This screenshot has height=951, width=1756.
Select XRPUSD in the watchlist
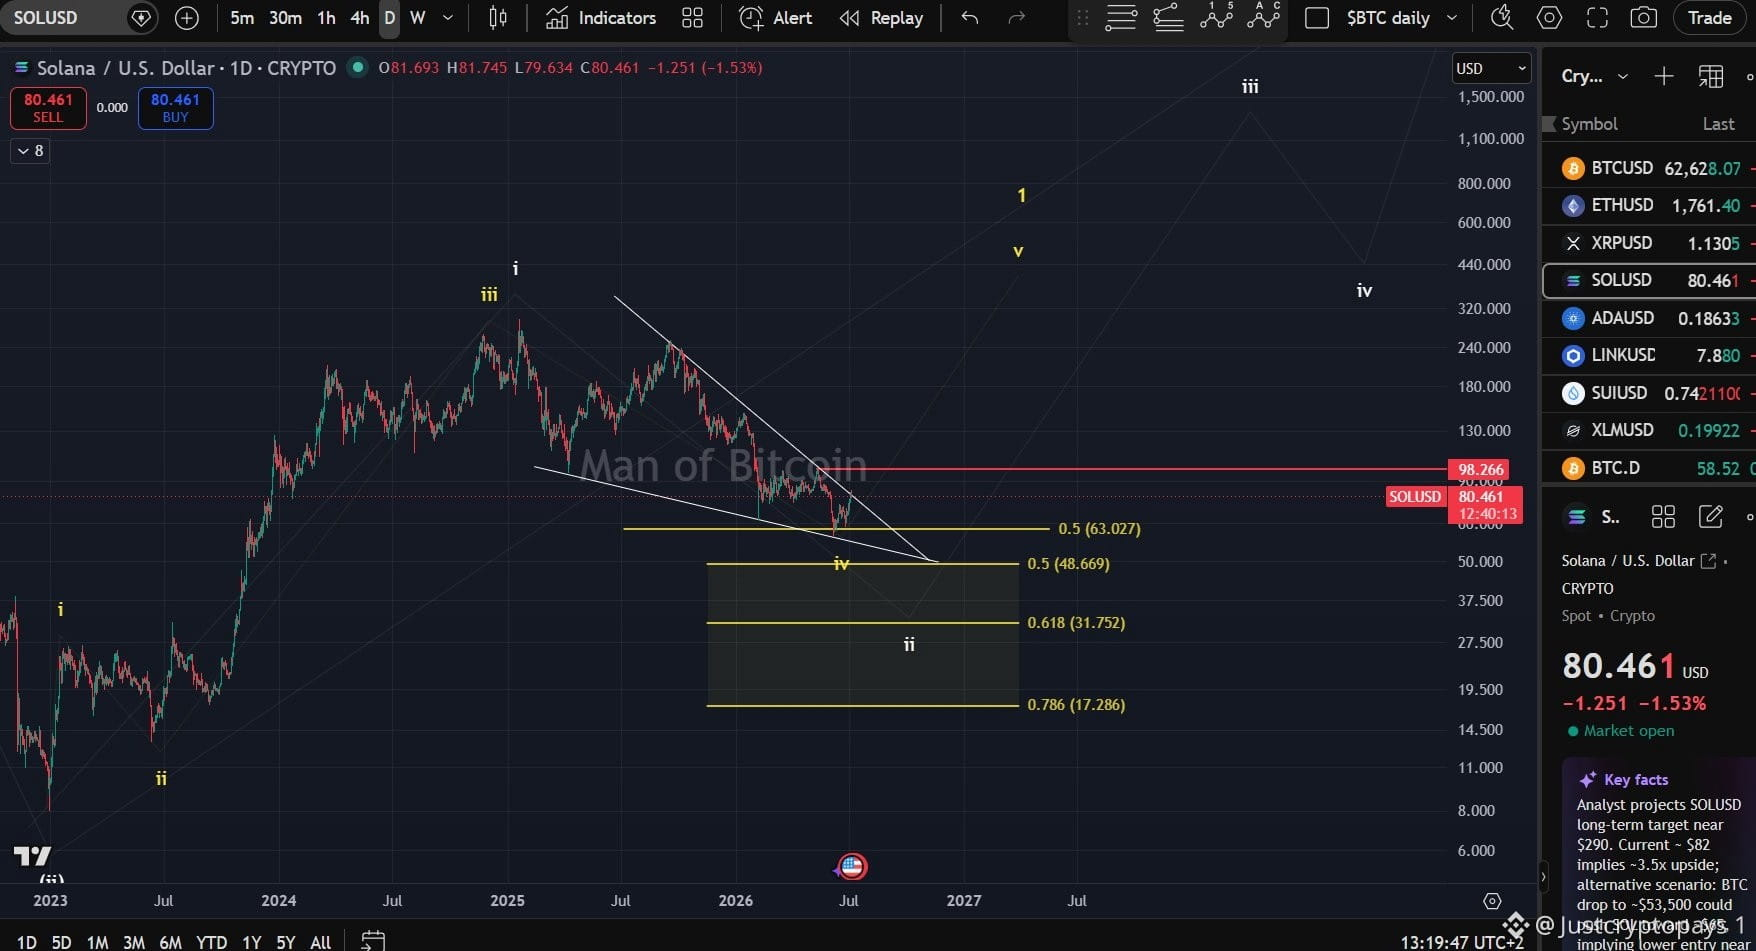click(1650, 243)
